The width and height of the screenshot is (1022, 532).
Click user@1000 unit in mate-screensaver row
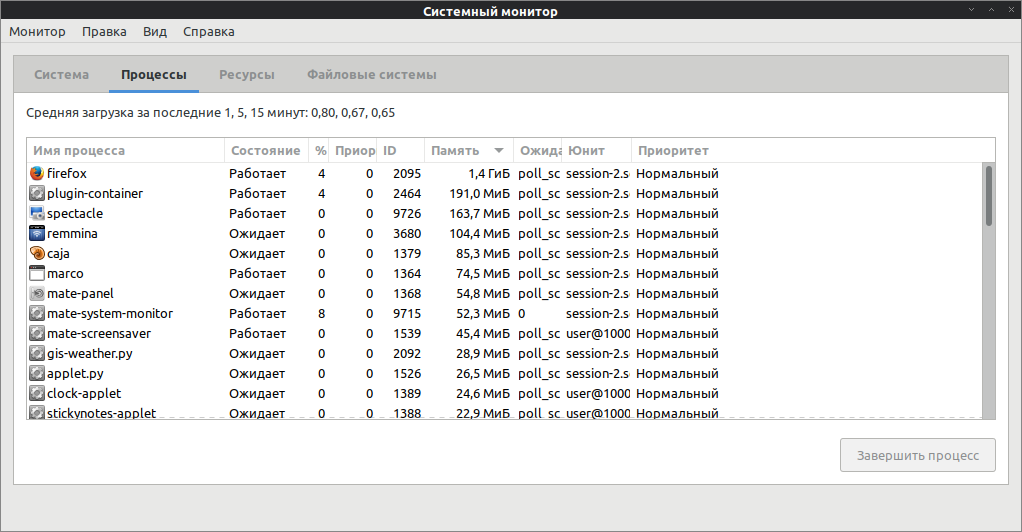tap(598, 333)
